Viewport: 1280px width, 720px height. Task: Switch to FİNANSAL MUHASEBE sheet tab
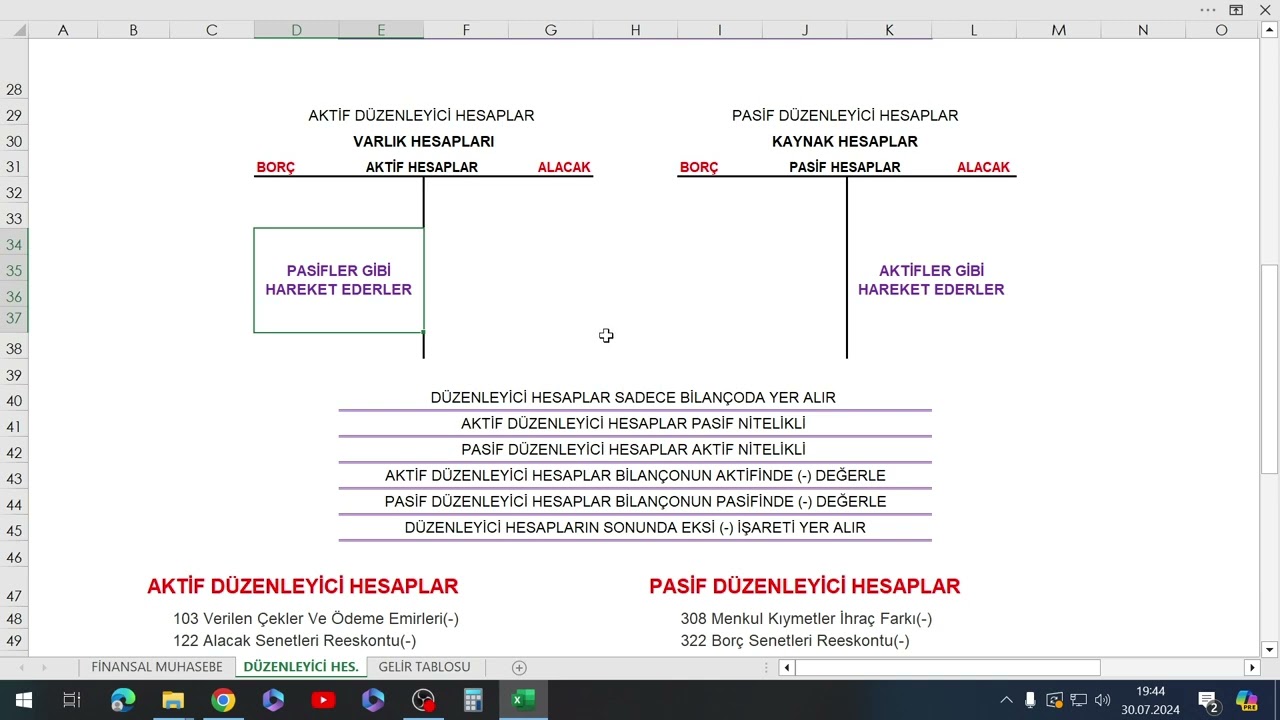[157, 667]
